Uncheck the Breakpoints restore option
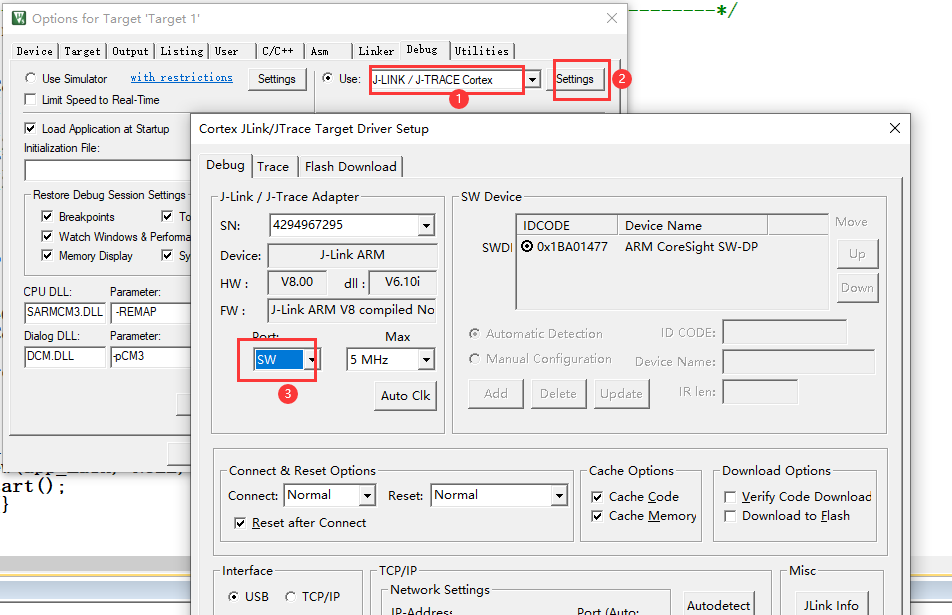 pos(47,216)
